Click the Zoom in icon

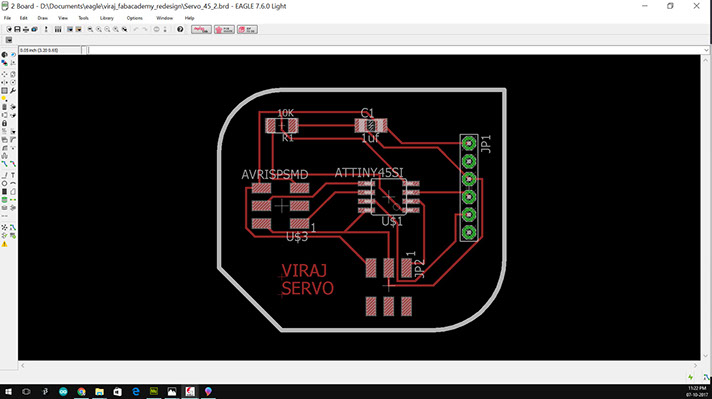[x=99, y=30]
